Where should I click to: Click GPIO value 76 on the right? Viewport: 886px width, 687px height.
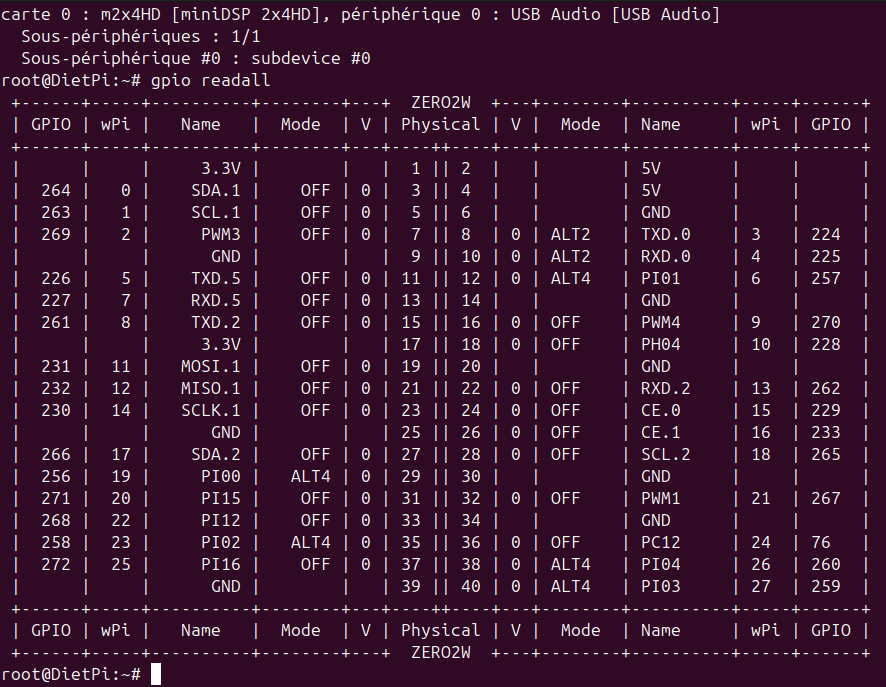(x=821, y=542)
